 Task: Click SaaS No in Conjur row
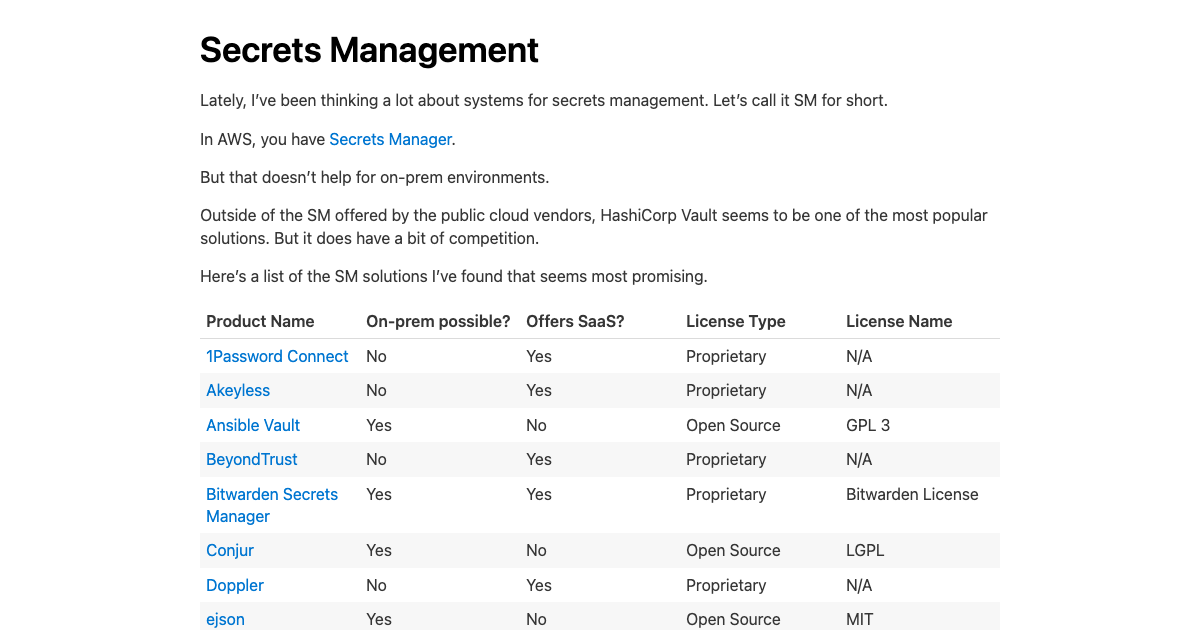pyautogui.click(x=536, y=550)
